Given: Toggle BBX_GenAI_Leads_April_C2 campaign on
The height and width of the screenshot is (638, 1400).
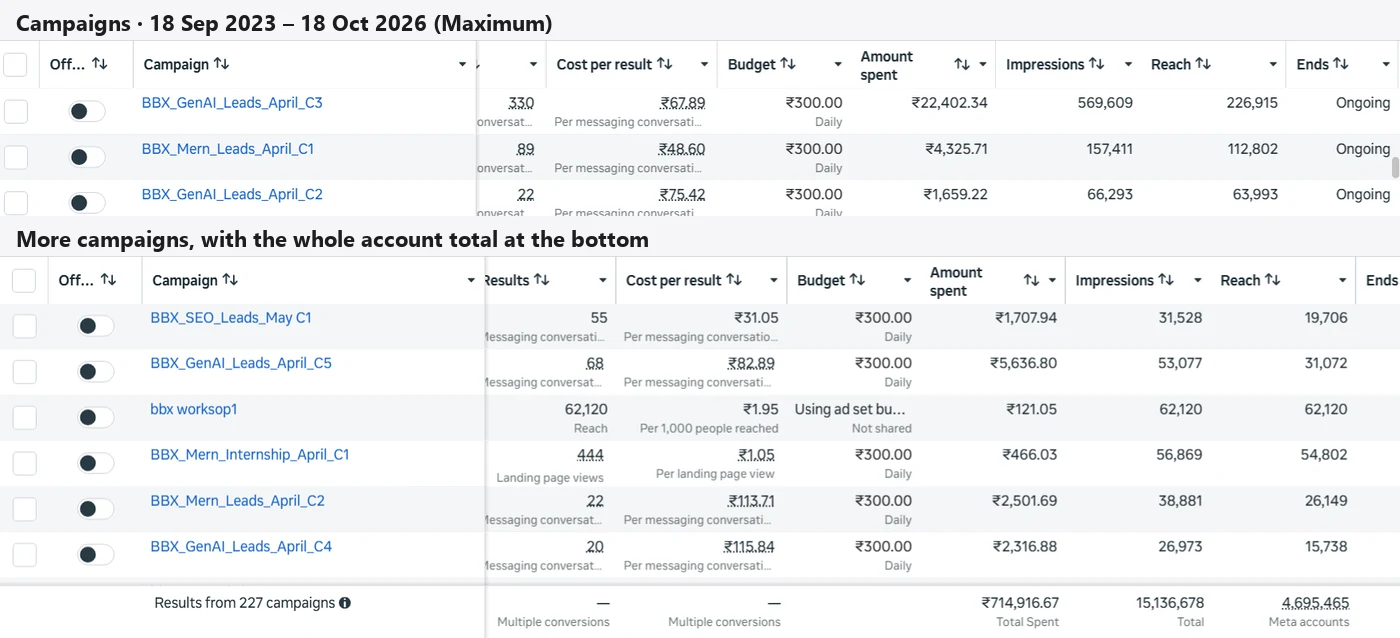Looking at the screenshot, I should (87, 203).
